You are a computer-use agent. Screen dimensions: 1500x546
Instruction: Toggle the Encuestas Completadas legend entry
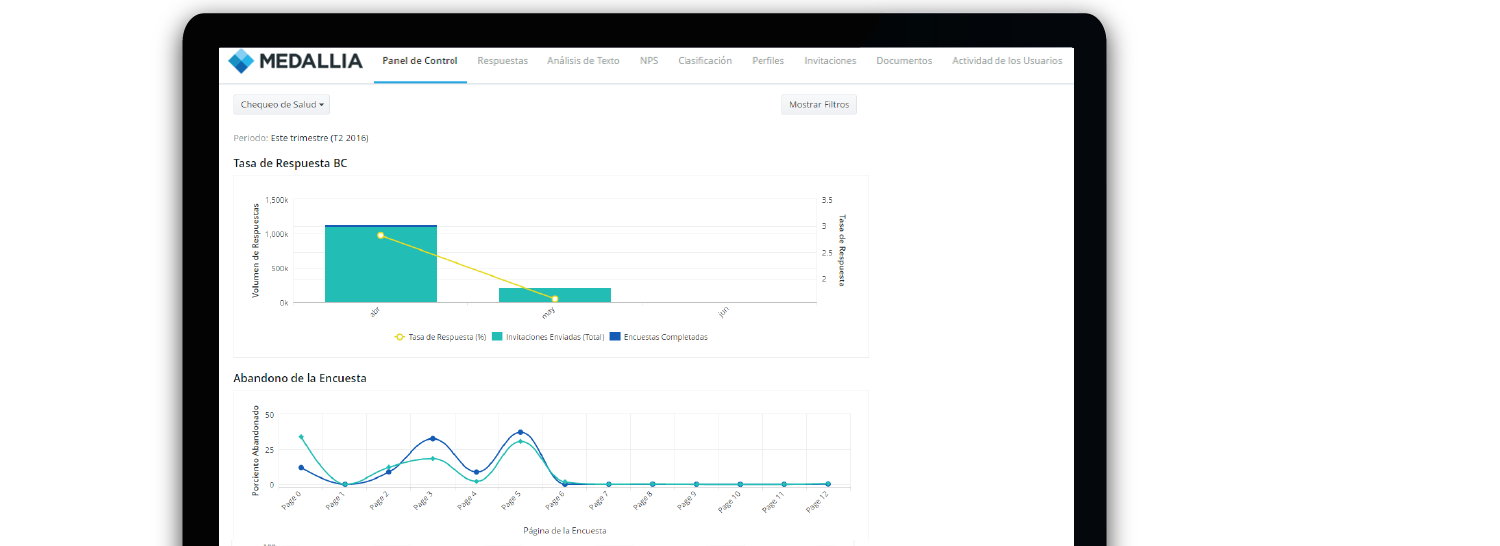pyautogui.click(x=658, y=337)
